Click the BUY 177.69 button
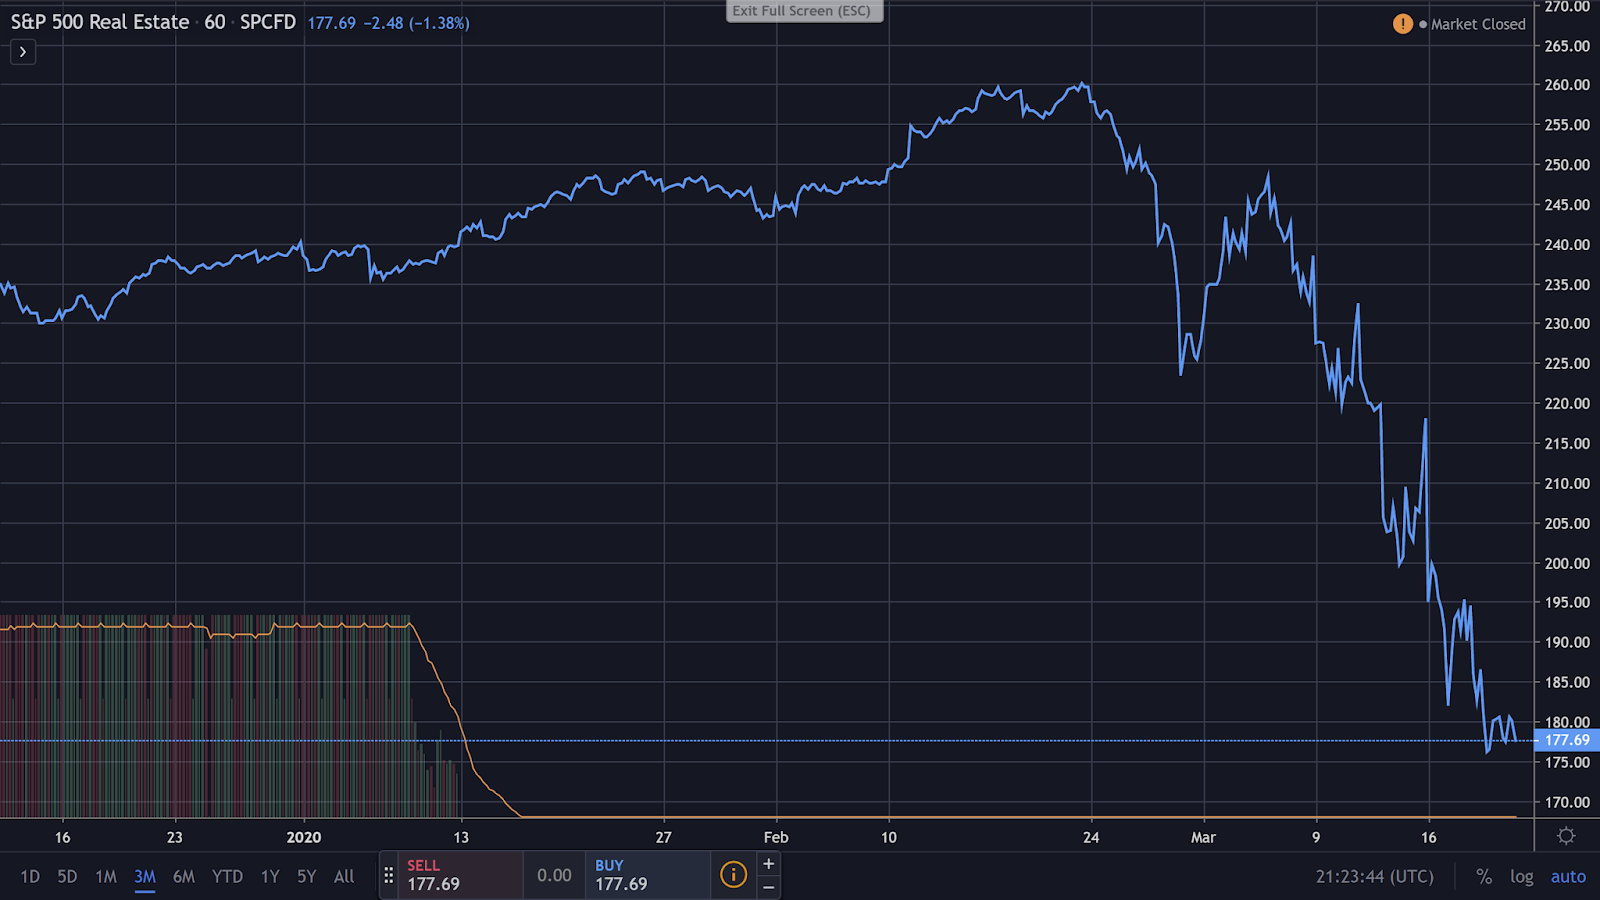Screen dimensions: 1600x900 click(x=648, y=876)
